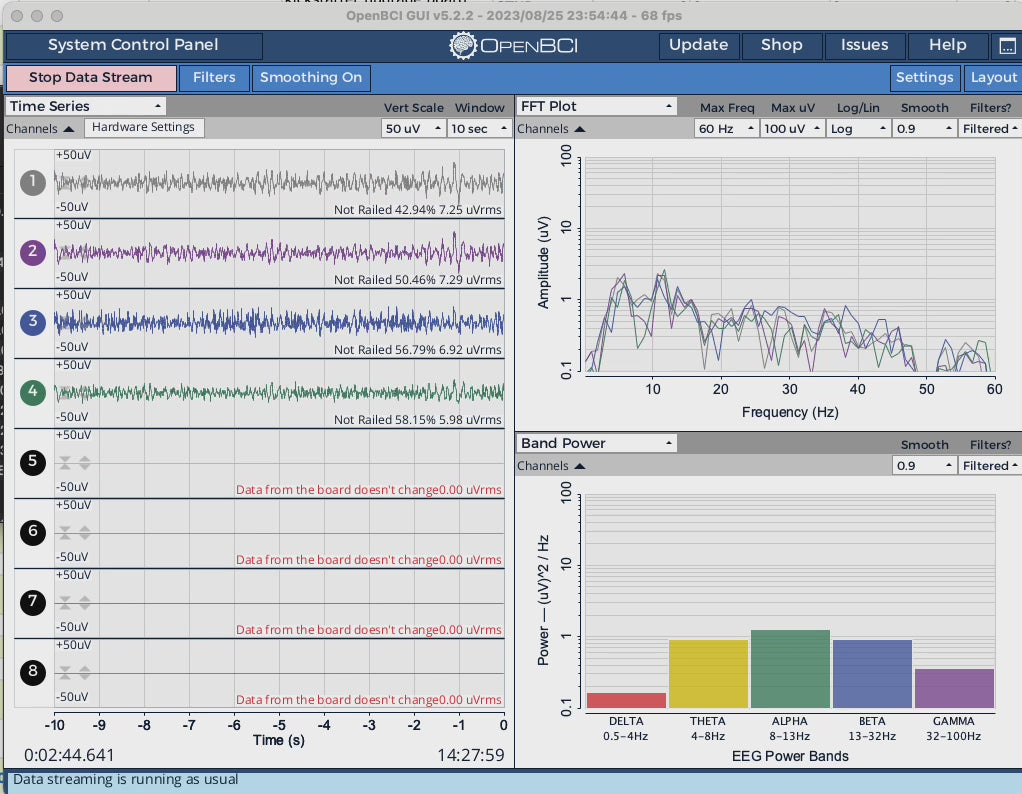Click the ALPHA band power bar
This screenshot has width=1022, height=794.
click(790, 669)
